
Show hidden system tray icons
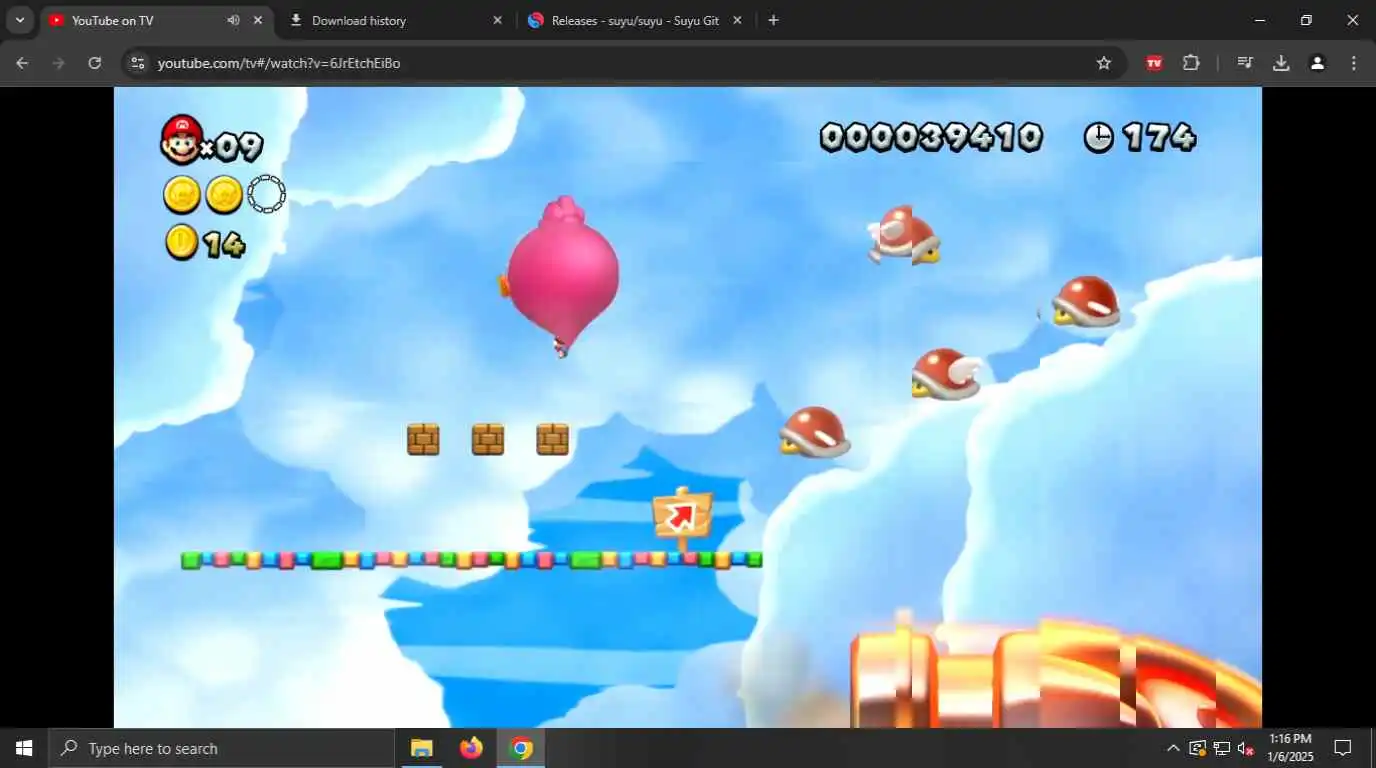[x=1173, y=748]
